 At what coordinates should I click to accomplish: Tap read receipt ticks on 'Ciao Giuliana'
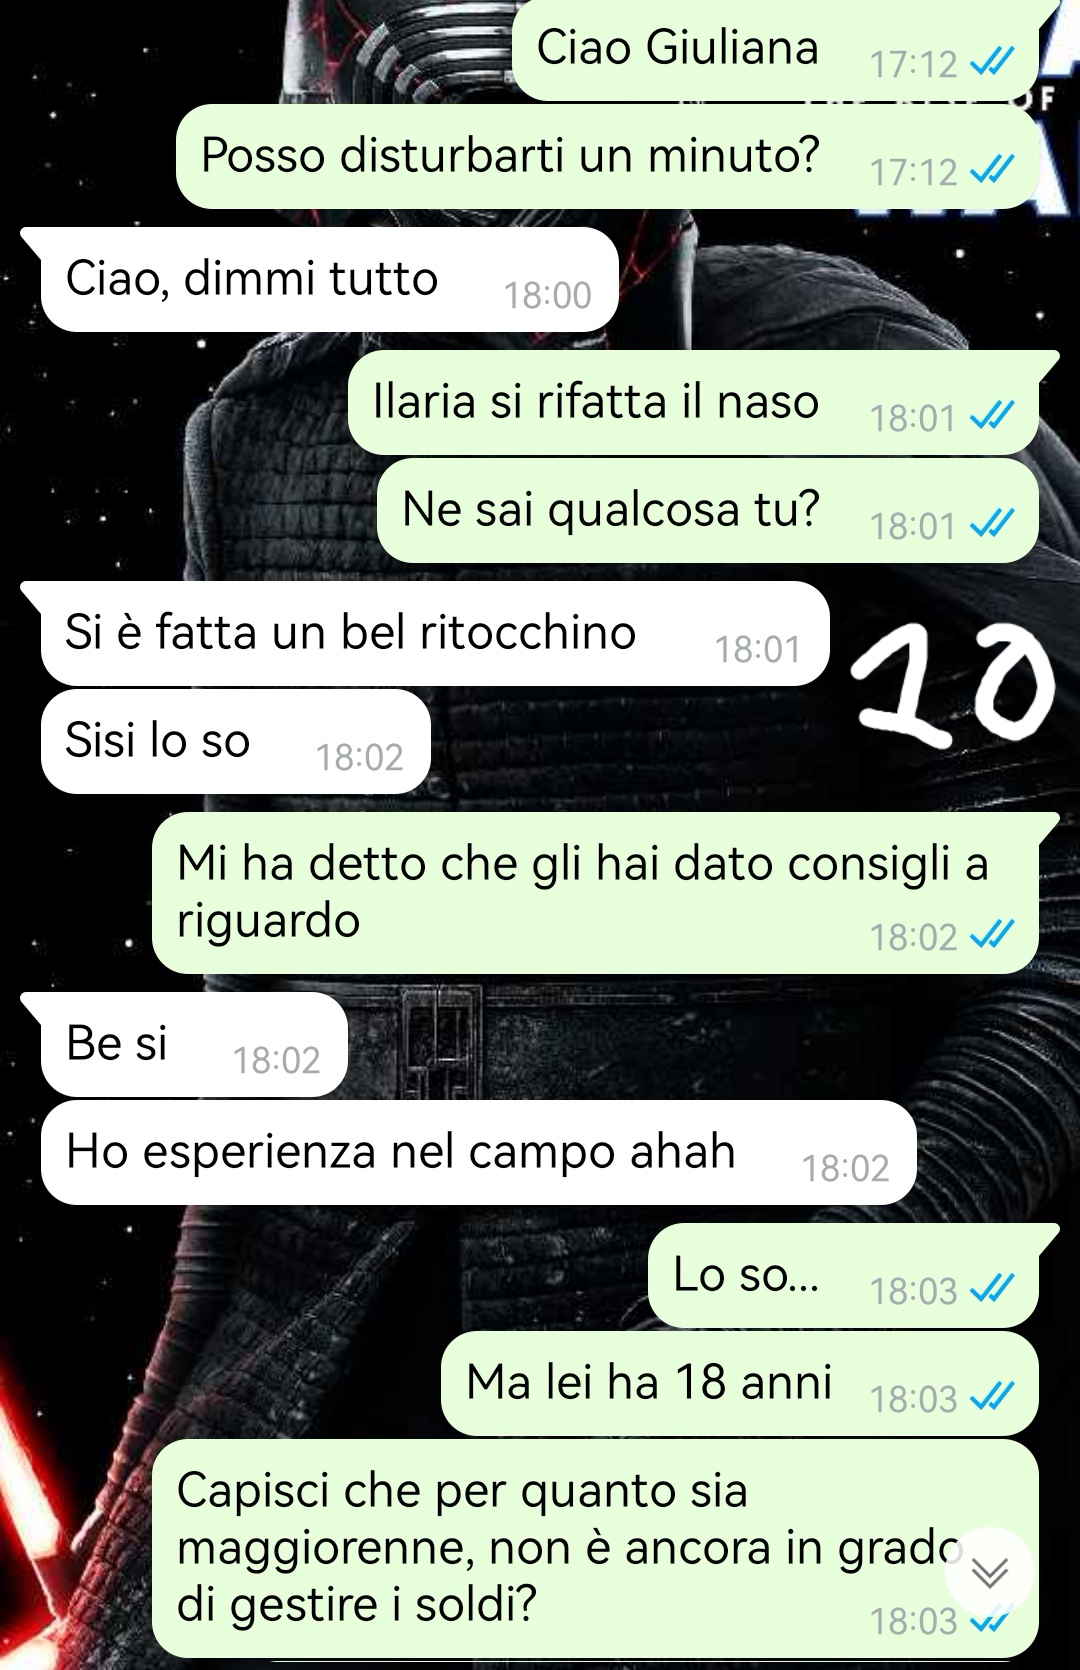pyautogui.click(x=993, y=64)
